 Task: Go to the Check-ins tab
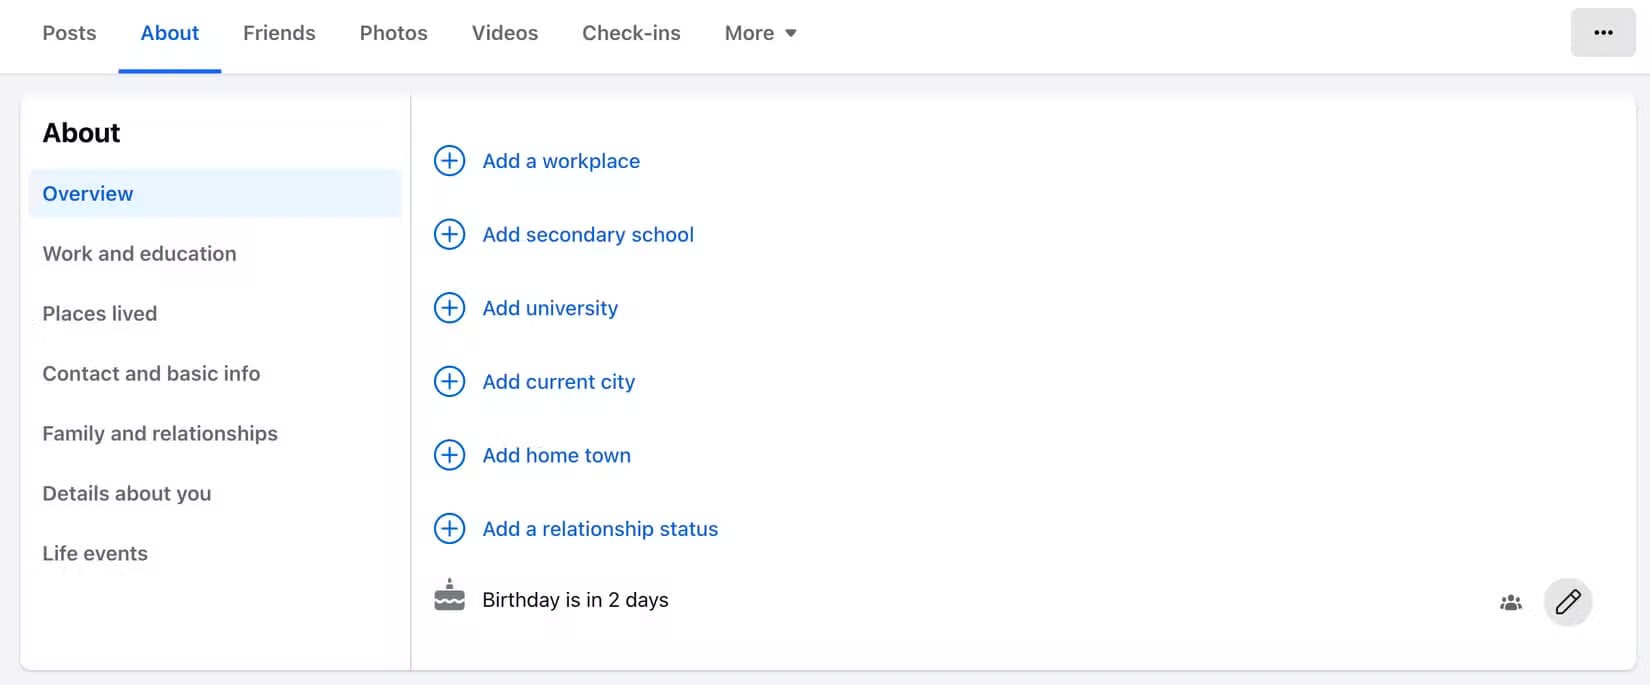[x=631, y=33]
